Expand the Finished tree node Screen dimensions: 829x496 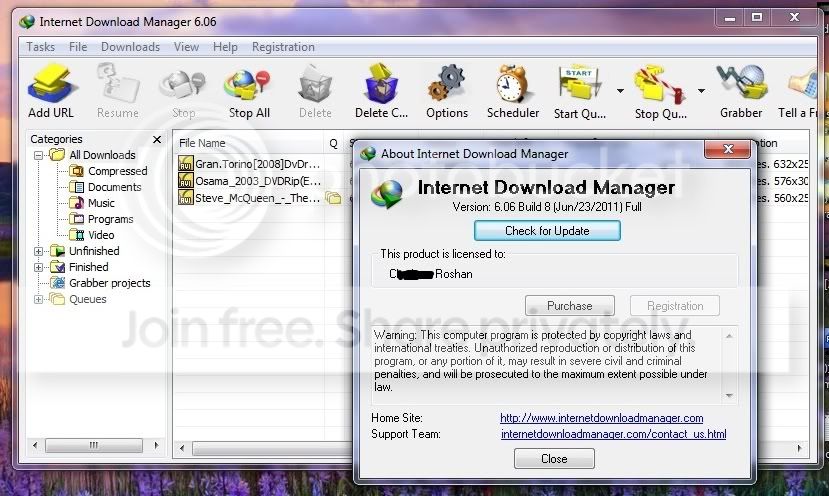coord(38,268)
